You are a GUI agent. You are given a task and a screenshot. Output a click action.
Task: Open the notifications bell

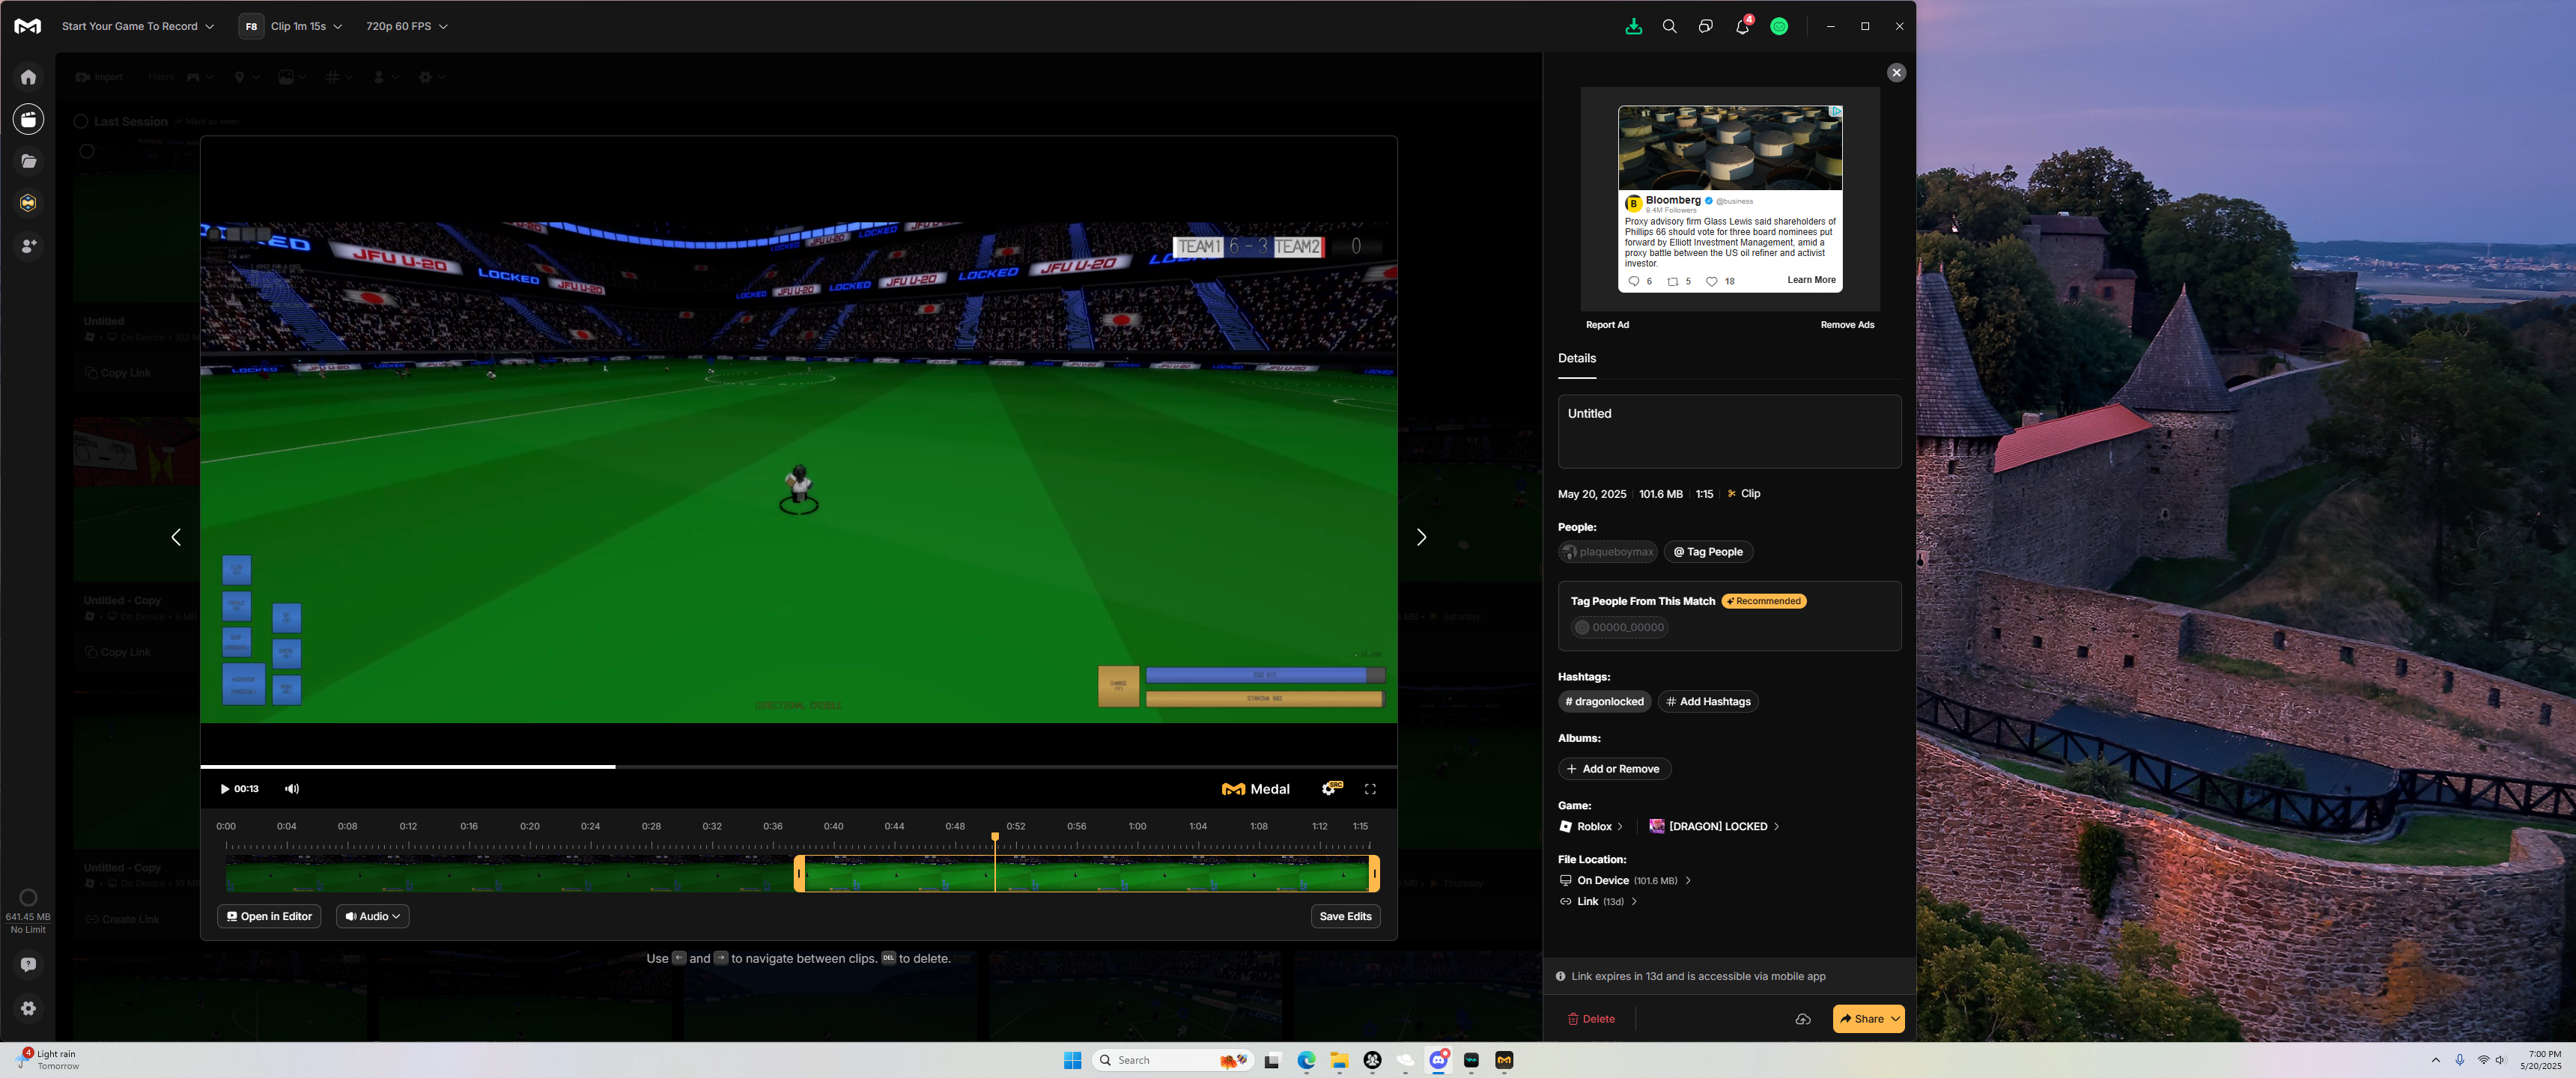(1742, 27)
